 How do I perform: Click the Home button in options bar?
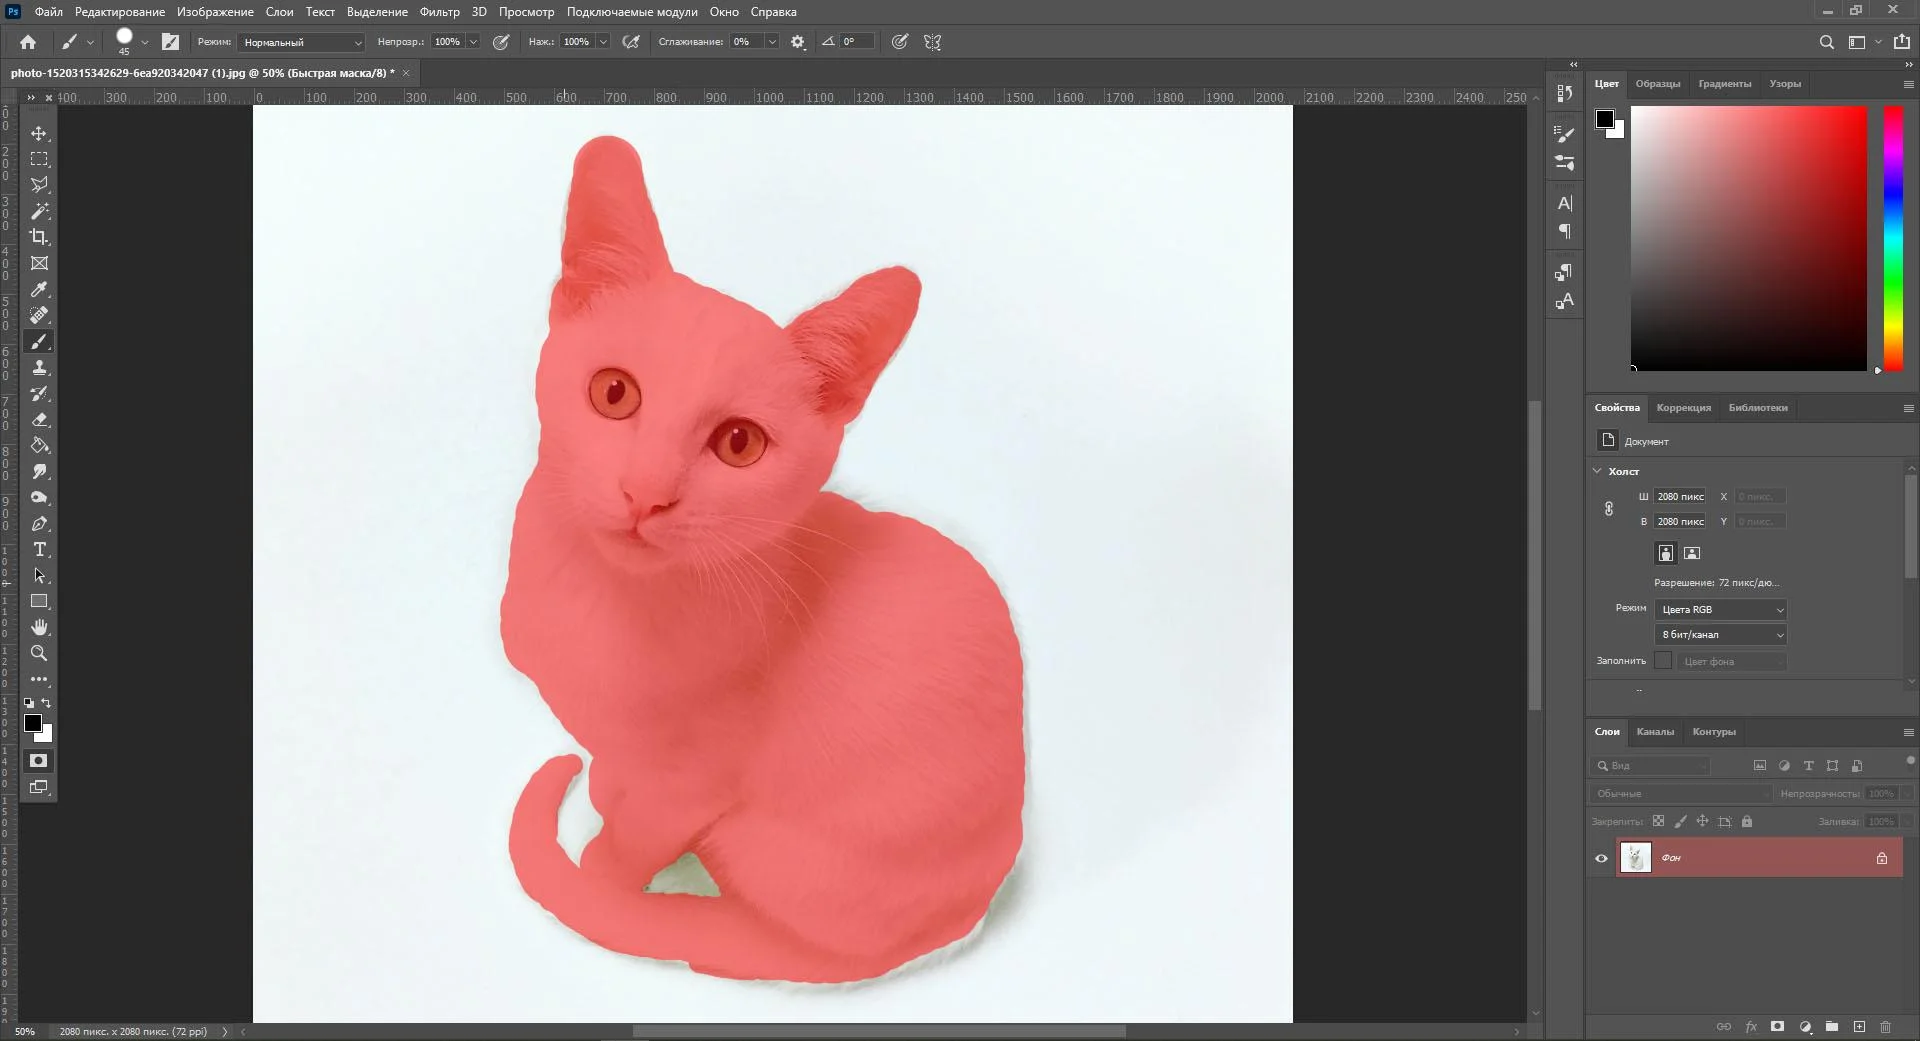pos(28,42)
